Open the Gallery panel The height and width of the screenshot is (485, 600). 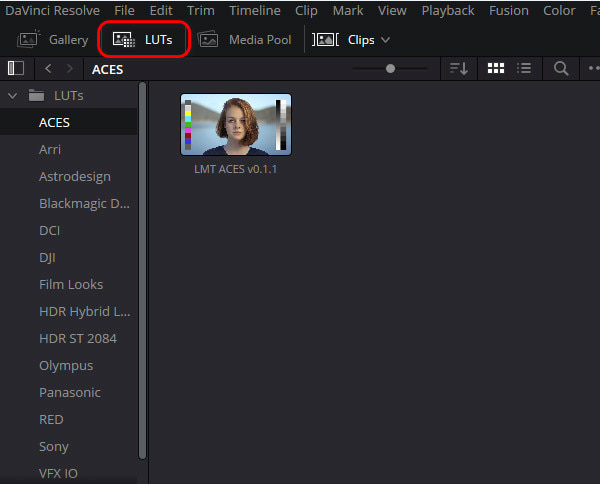[53, 39]
